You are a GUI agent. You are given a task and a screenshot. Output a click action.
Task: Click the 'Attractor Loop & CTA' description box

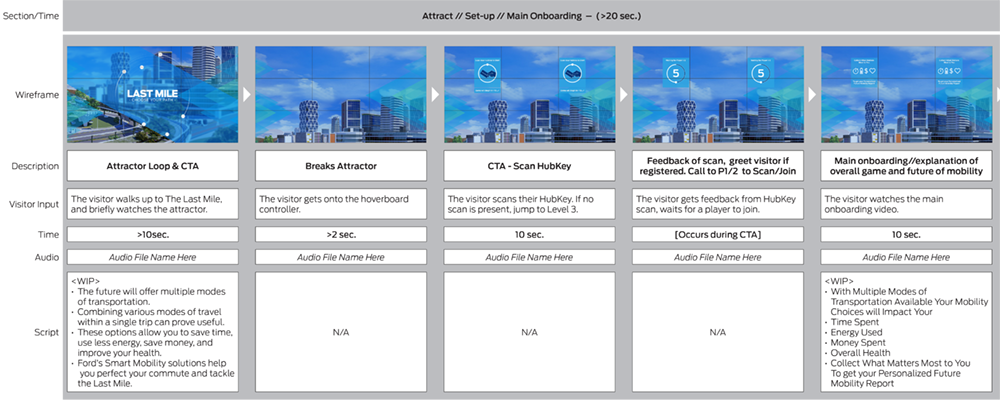[152, 165]
